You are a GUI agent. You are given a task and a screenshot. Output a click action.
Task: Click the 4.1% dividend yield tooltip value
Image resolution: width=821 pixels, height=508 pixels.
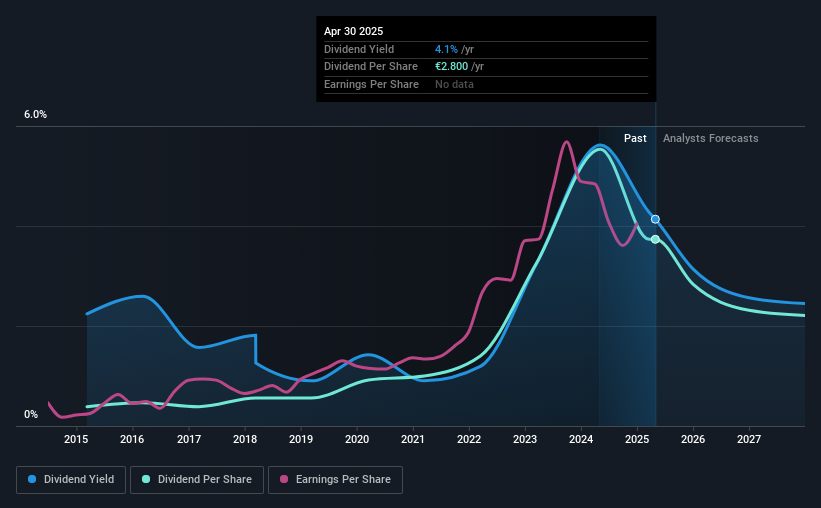[447, 49]
